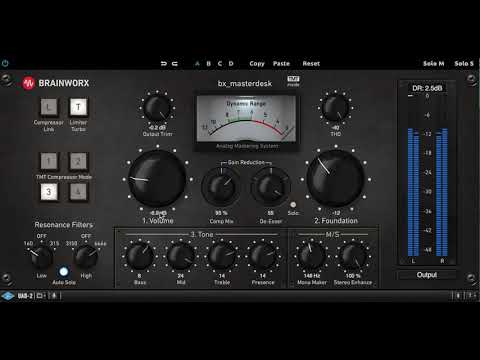Click the UAD-2 label in bottom bar
The image size is (480, 360).
(x=25, y=296)
